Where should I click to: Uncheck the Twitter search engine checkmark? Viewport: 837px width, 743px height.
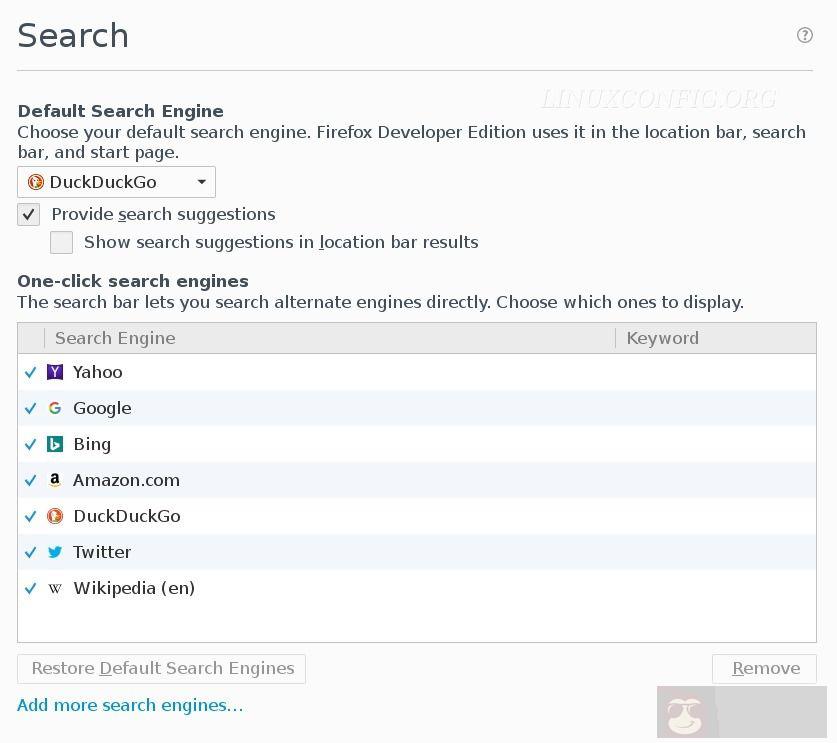31,552
